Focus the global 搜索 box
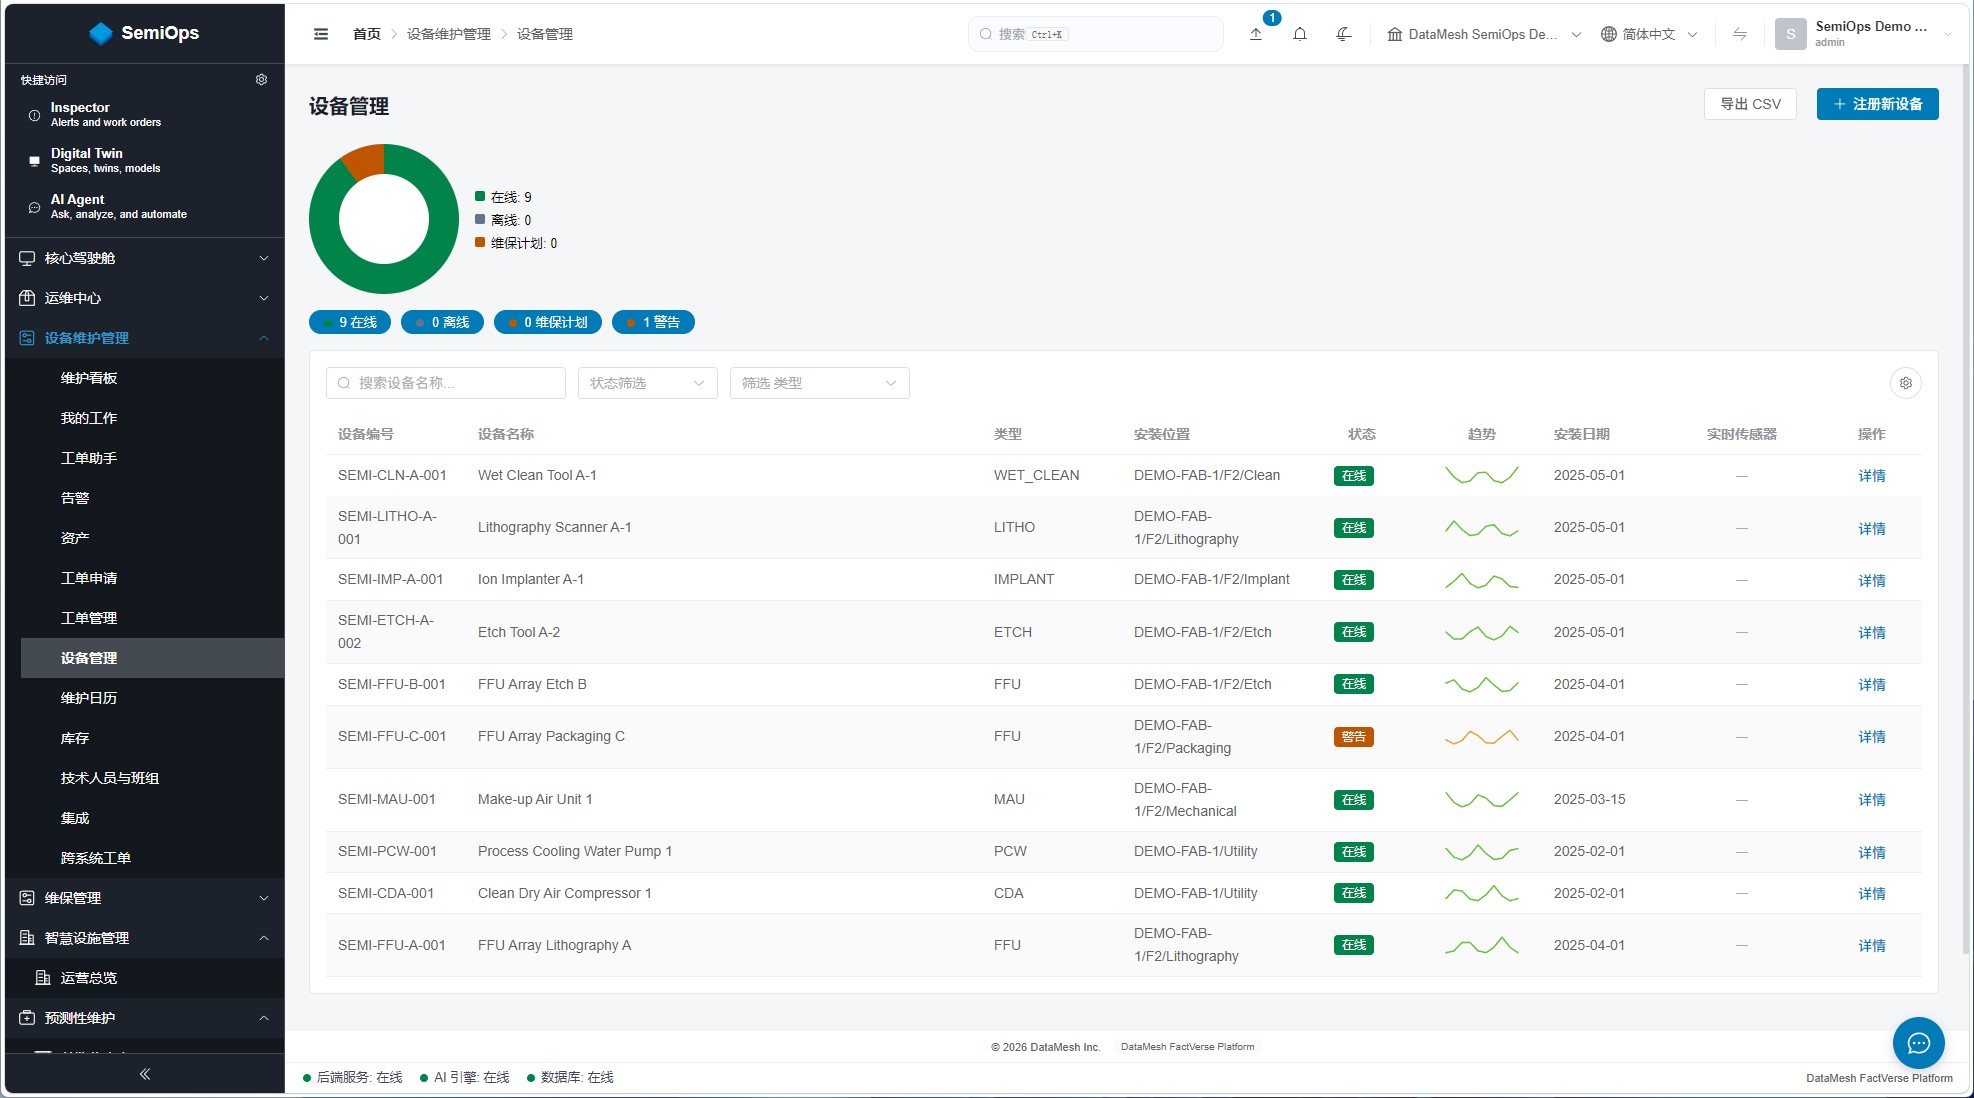 1095,34
